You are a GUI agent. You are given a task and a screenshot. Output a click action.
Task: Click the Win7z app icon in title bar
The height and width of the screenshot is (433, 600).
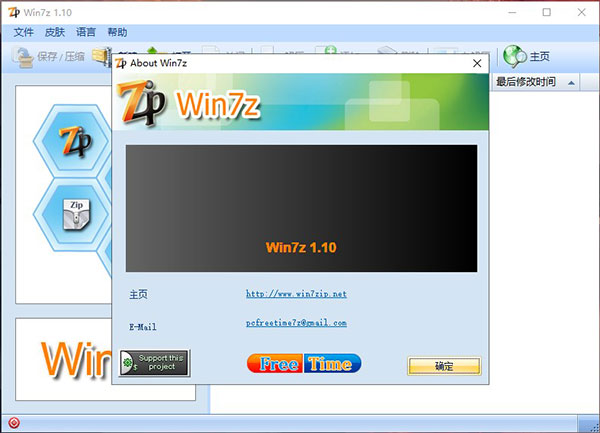coord(14,12)
